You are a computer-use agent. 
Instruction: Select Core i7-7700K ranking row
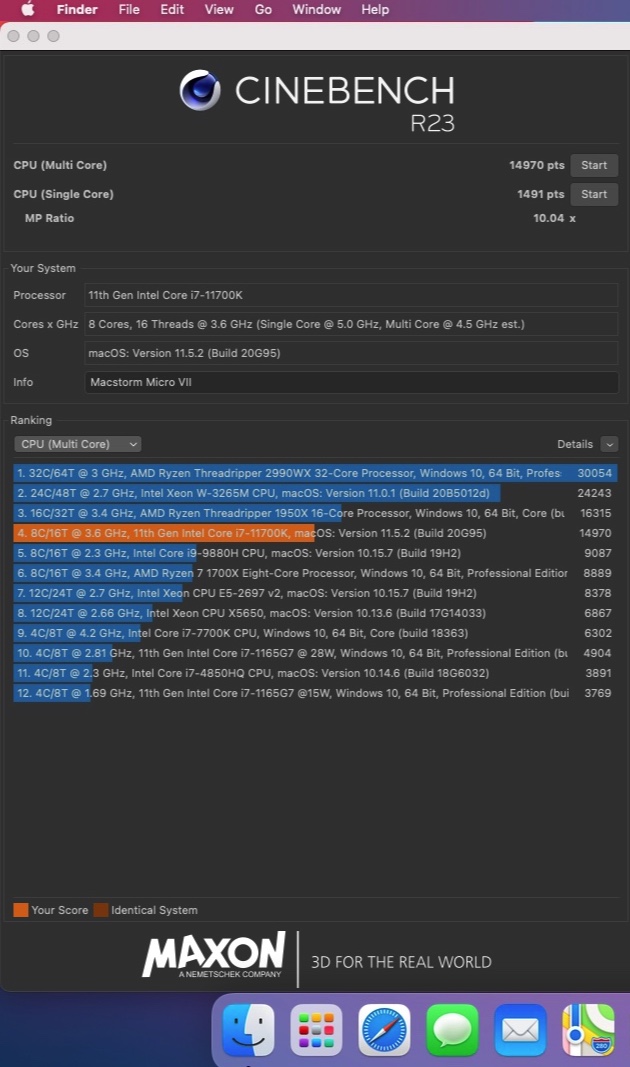[x=315, y=633]
